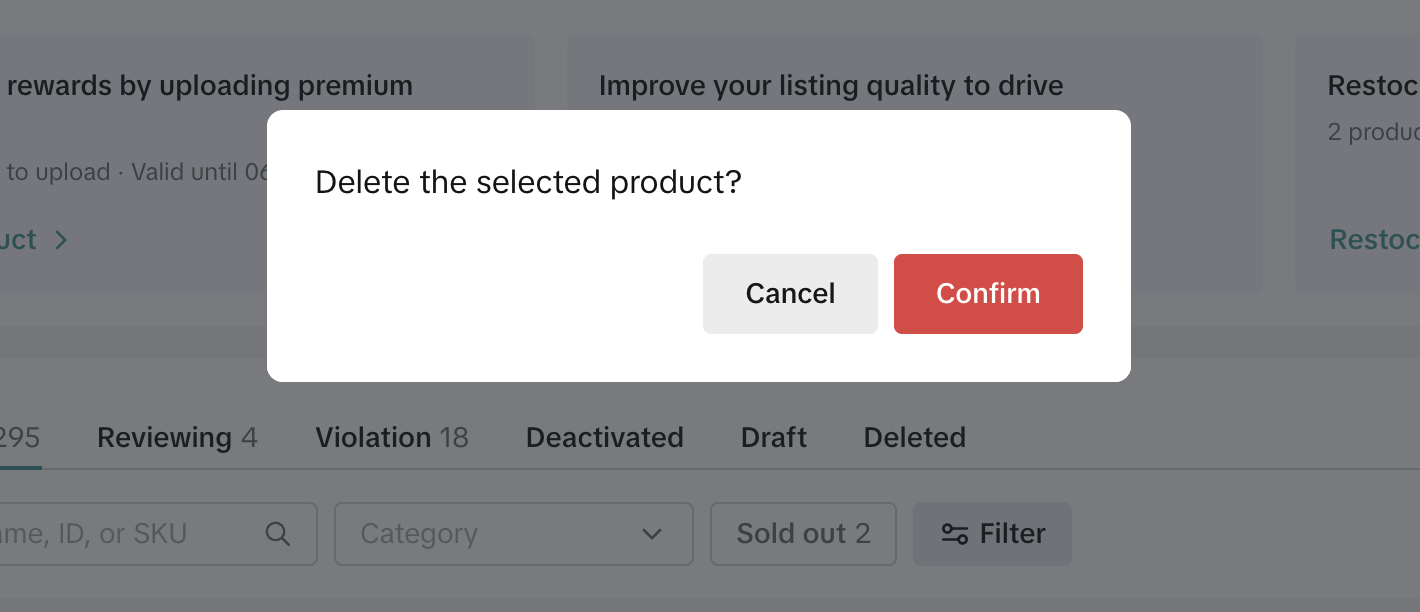
Task: Toggle the Sold out 2 filter
Action: (803, 534)
